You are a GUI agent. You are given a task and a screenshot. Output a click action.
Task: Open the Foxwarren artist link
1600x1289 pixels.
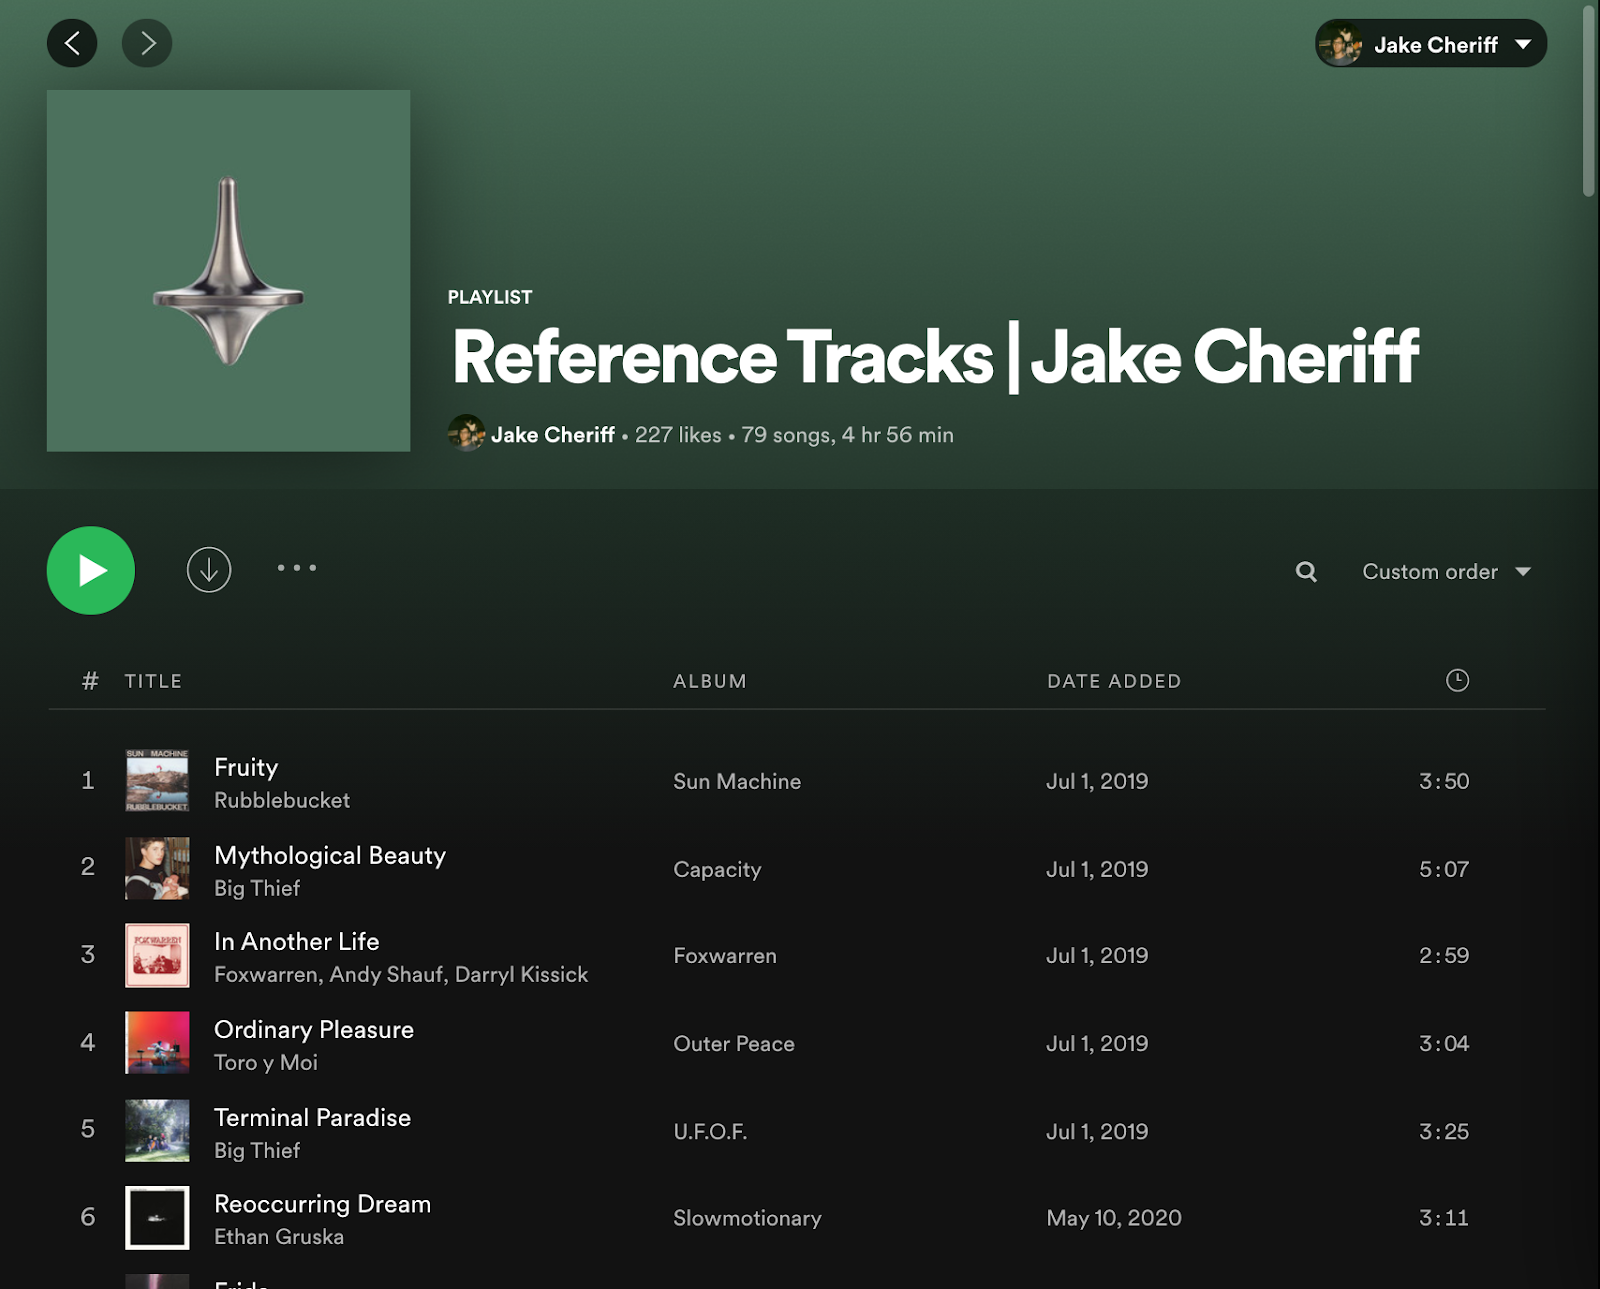[267, 975]
